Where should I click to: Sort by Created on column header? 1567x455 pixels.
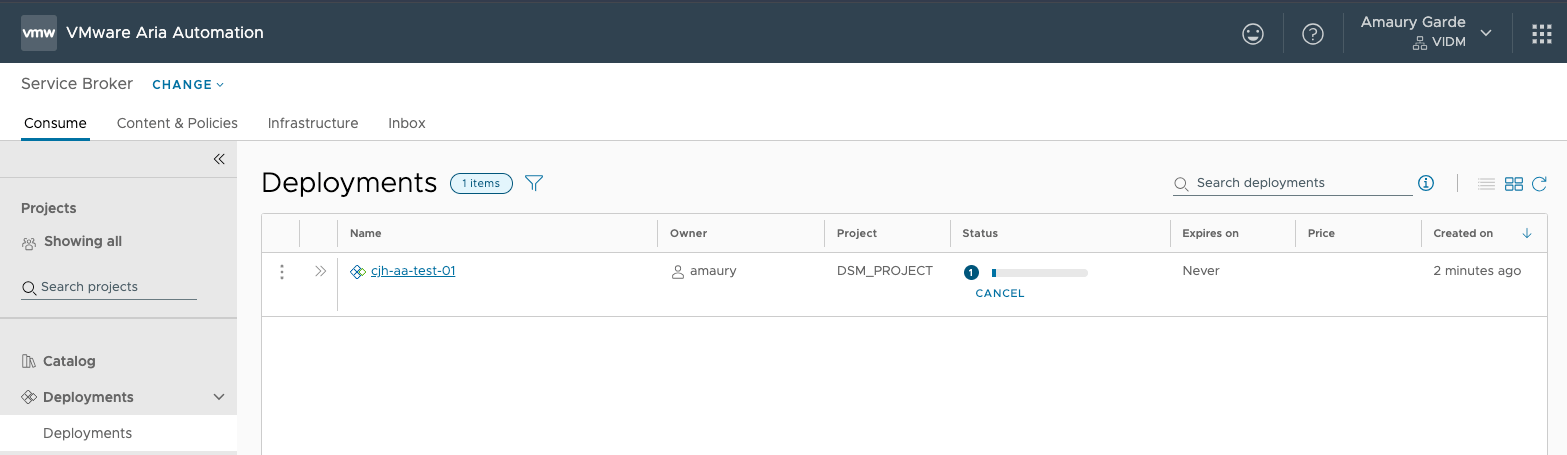pos(1463,233)
